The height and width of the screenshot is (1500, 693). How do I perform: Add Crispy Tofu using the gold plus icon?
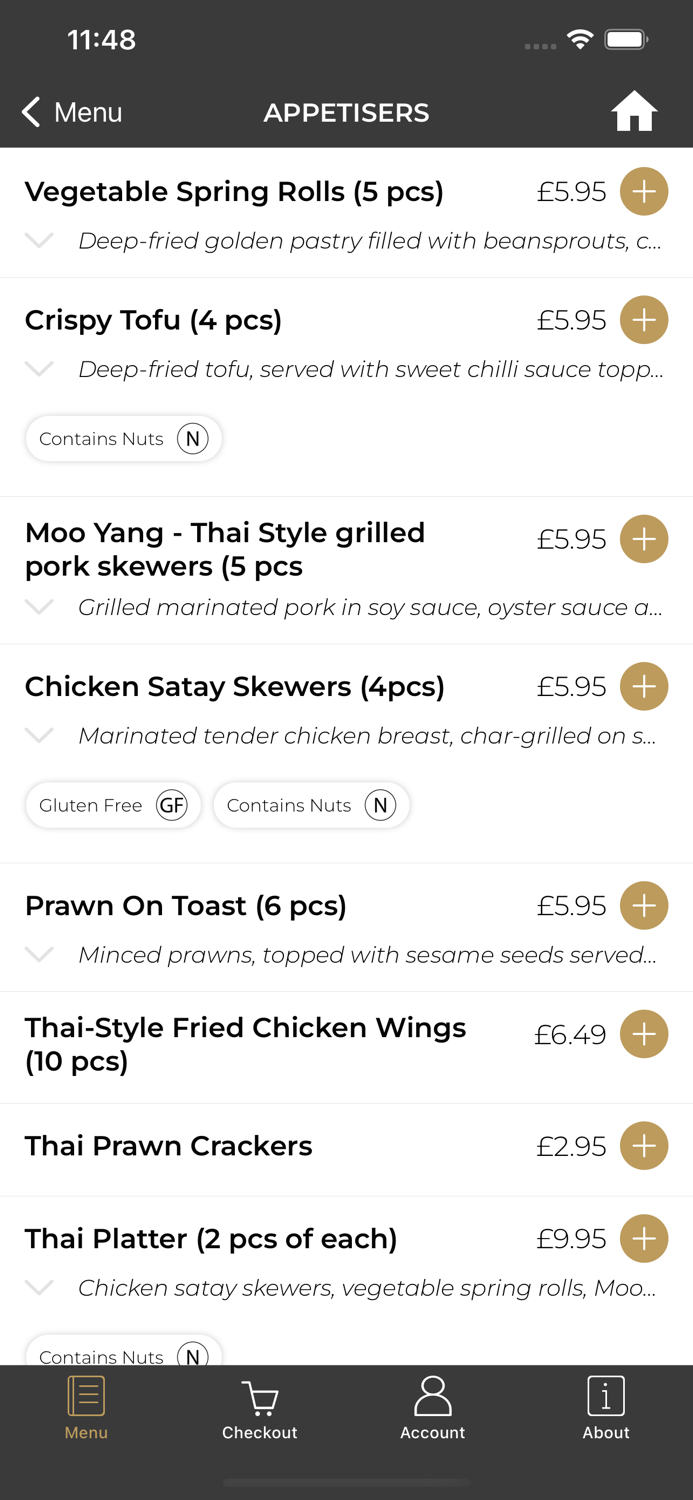tap(644, 320)
